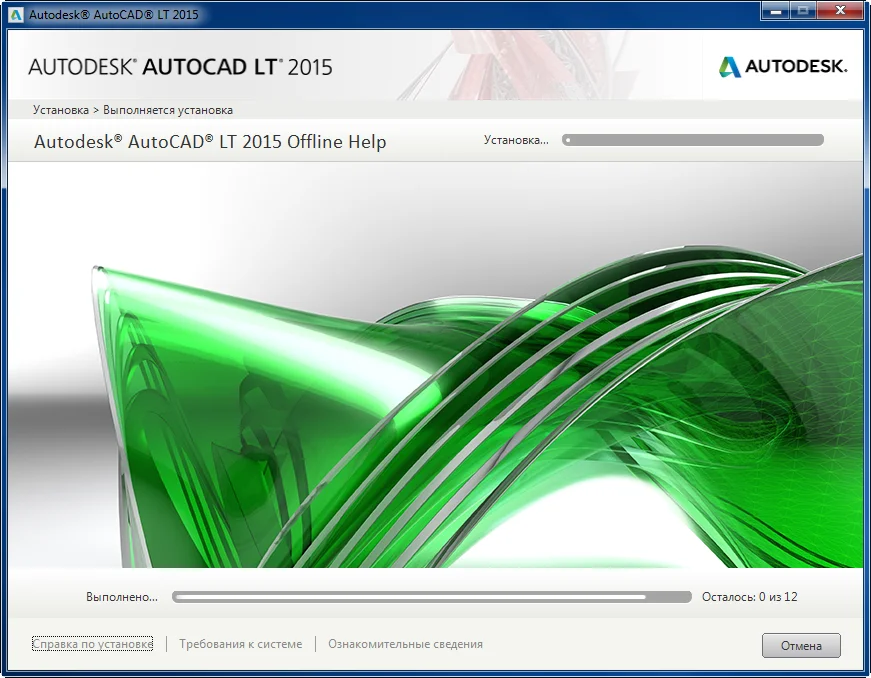Click the window title 'Autodesk® AutoCAD® LT 2015'

113,14
